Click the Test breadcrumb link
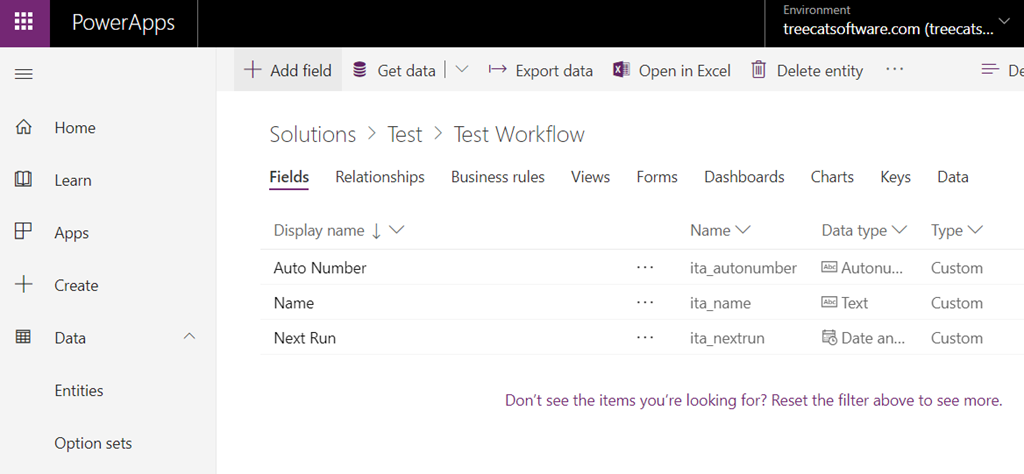This screenshot has height=474, width=1024. click(x=405, y=134)
